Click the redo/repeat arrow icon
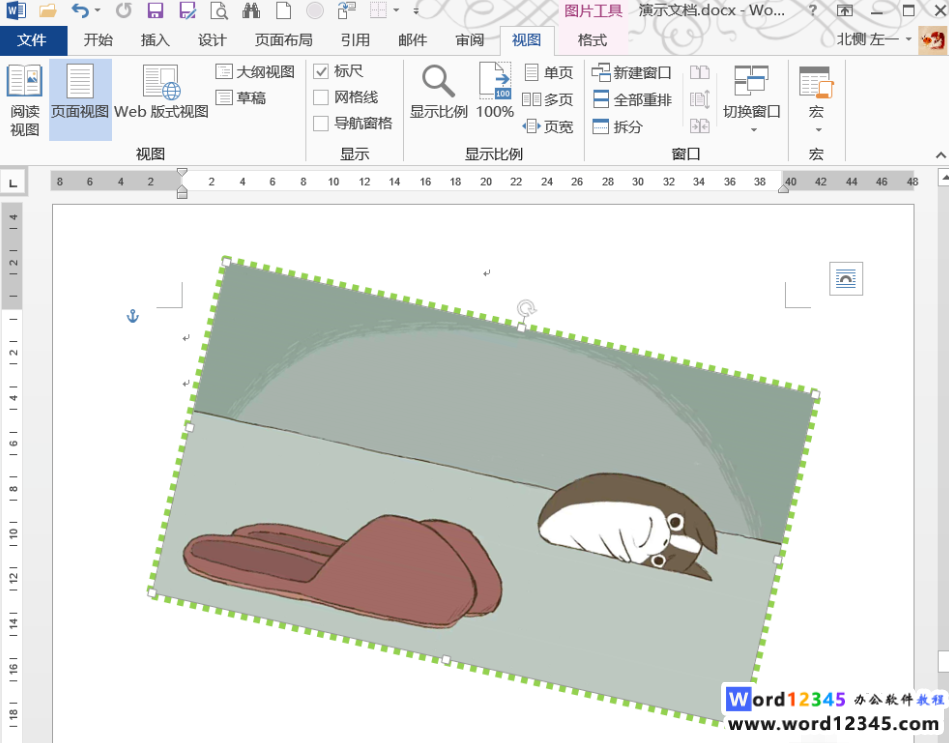Viewport: 949px width, 743px height. [123, 10]
